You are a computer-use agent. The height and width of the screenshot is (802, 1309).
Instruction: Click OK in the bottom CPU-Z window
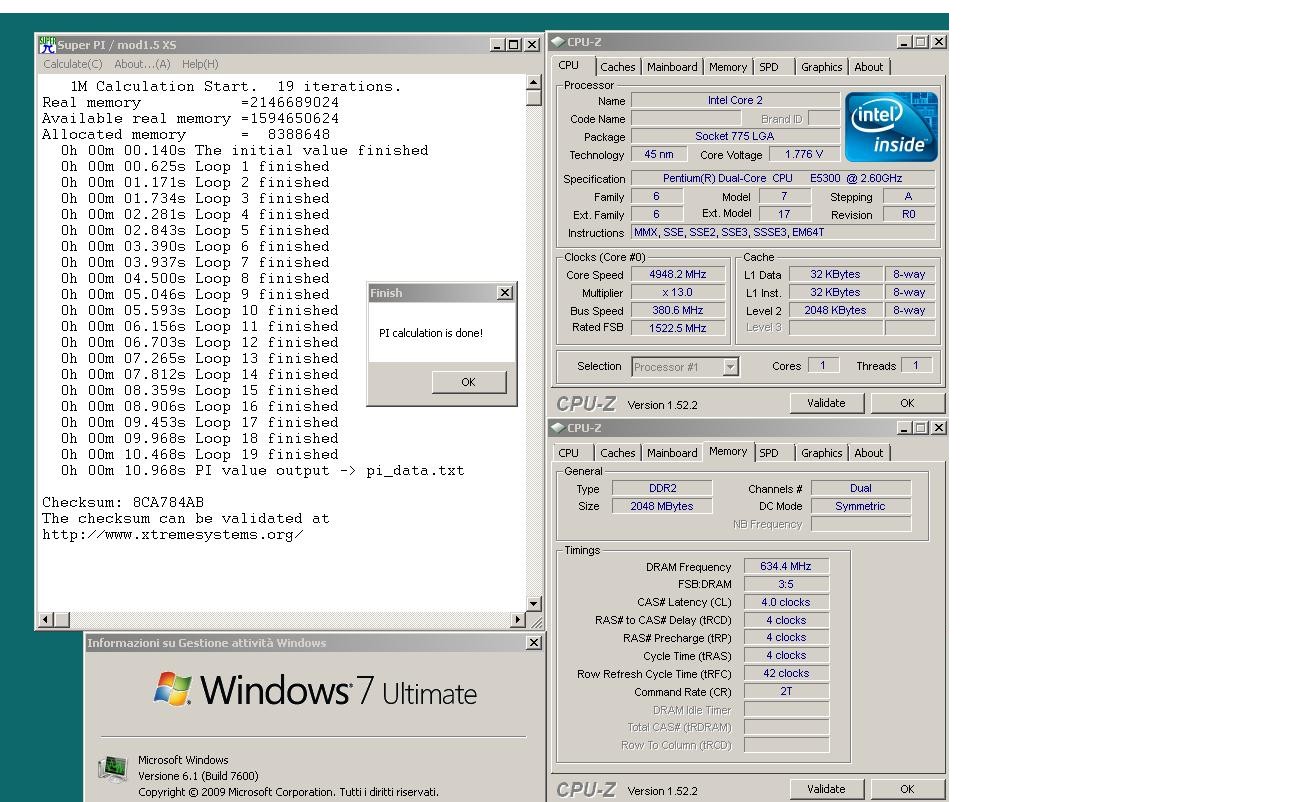(x=907, y=789)
